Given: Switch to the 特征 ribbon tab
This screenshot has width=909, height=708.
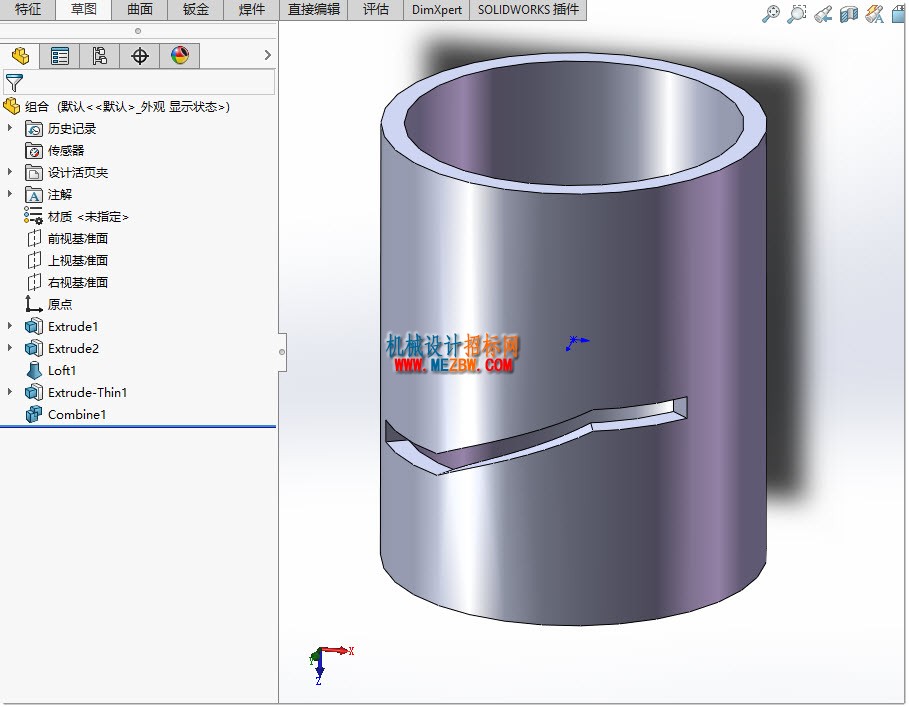Looking at the screenshot, I should [28, 9].
